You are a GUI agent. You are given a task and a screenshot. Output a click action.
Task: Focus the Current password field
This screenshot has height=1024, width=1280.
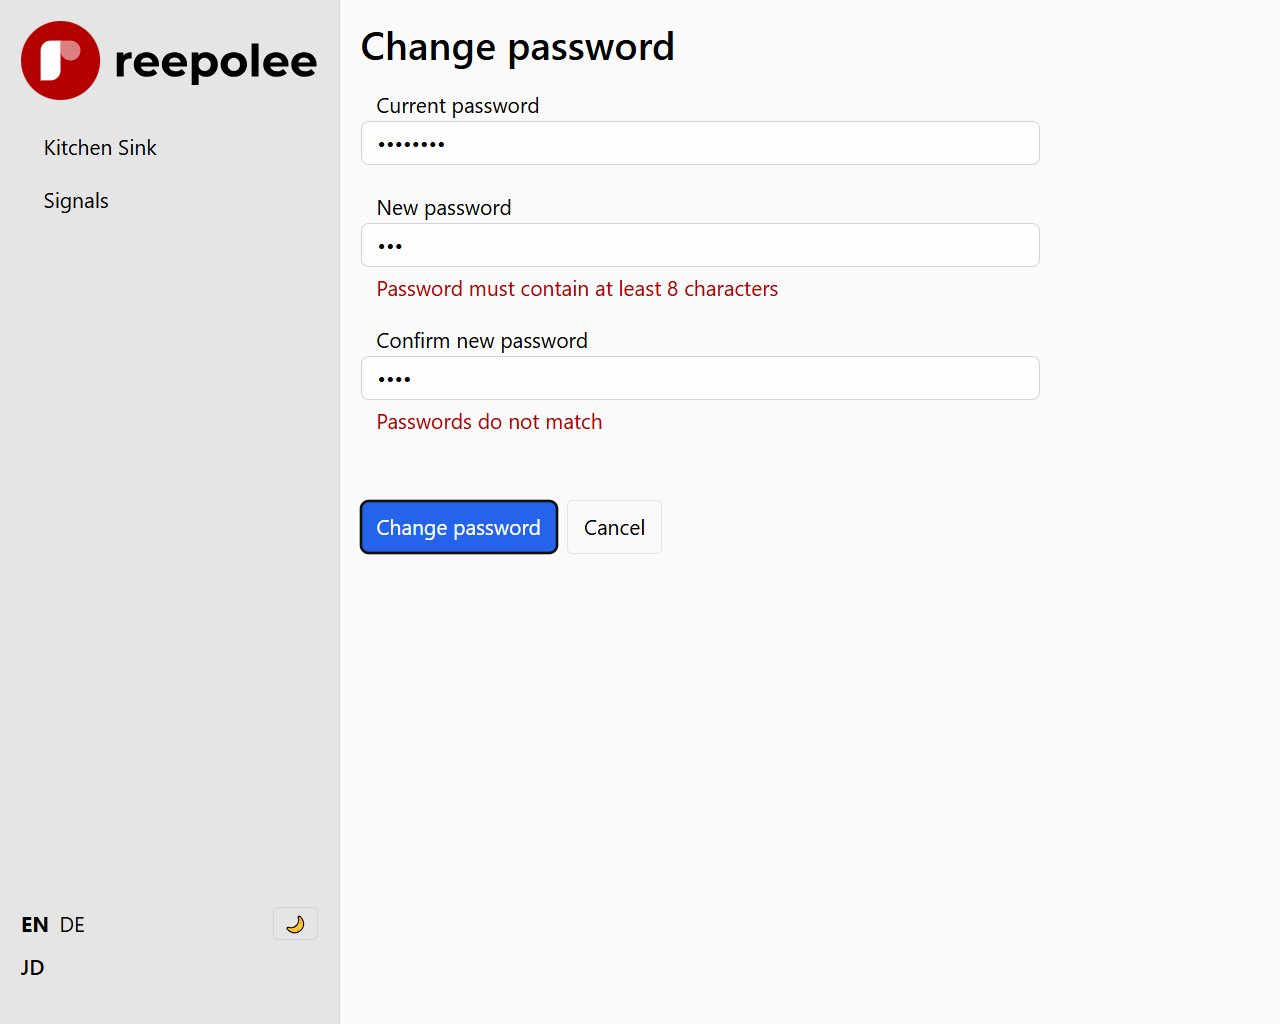[700, 143]
